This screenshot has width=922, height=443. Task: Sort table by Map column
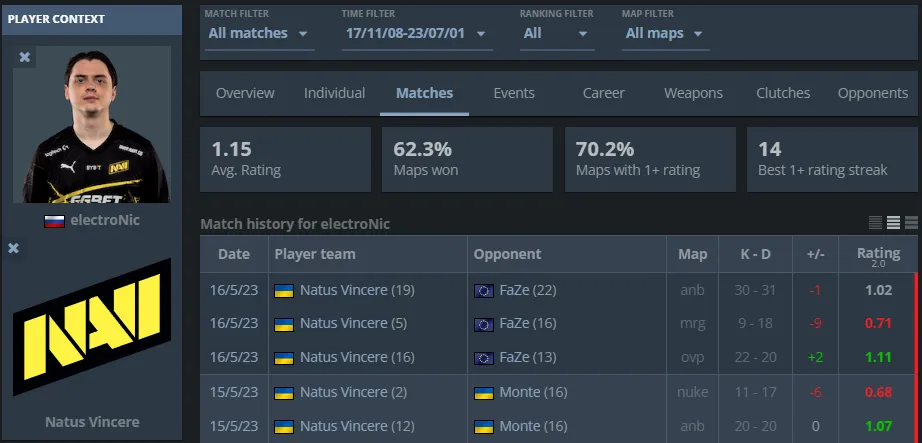click(x=693, y=254)
